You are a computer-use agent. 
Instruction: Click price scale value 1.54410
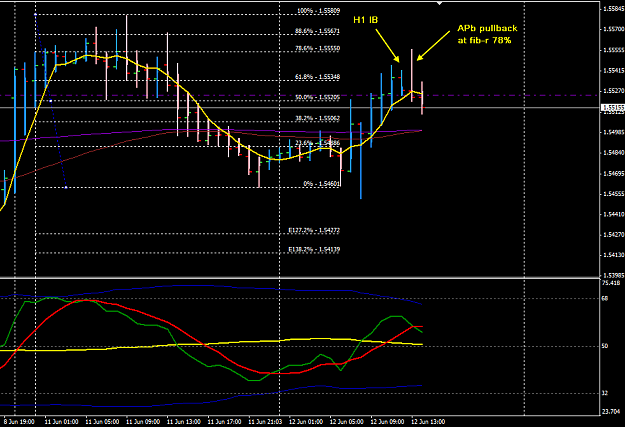pyautogui.click(x=613, y=214)
